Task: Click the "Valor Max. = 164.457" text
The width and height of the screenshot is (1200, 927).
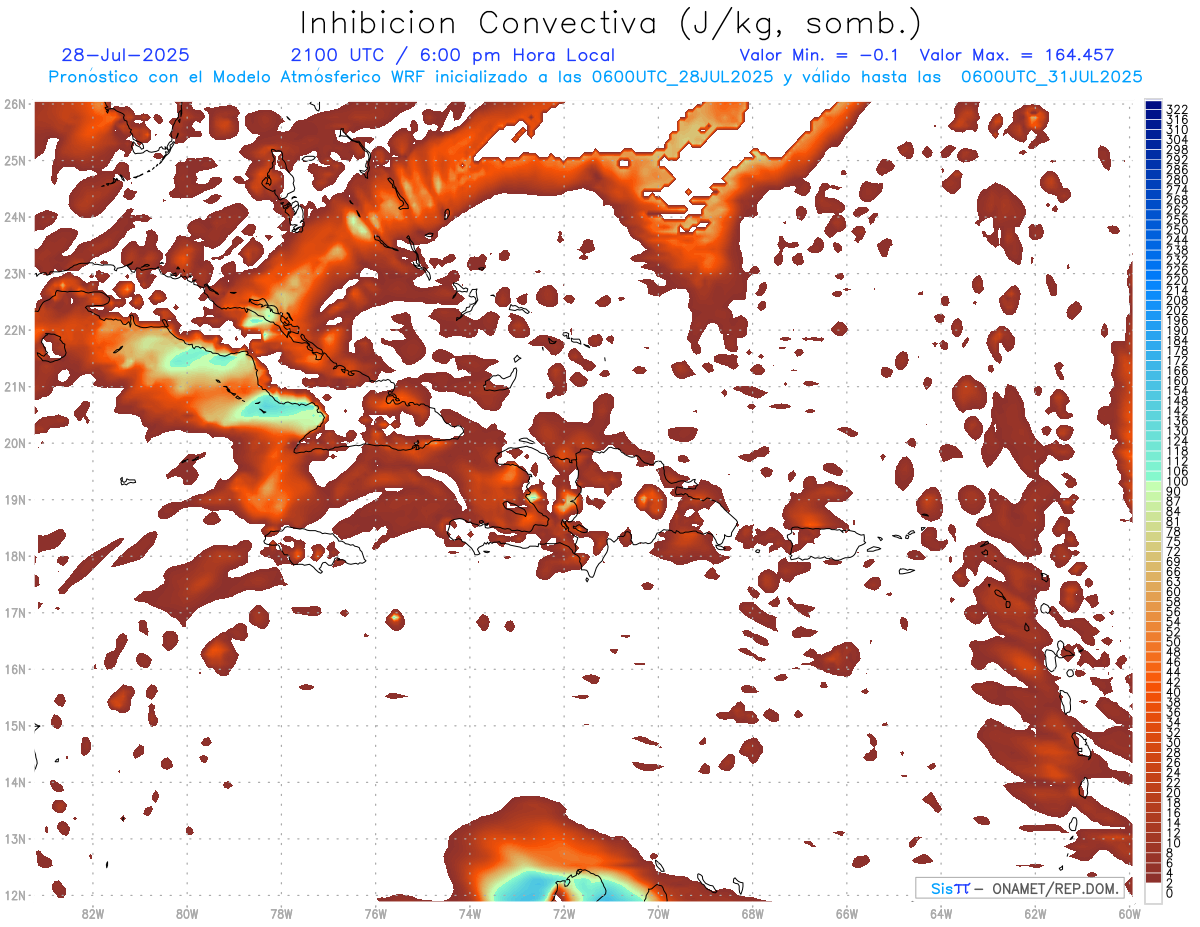Action: (x=1016, y=56)
